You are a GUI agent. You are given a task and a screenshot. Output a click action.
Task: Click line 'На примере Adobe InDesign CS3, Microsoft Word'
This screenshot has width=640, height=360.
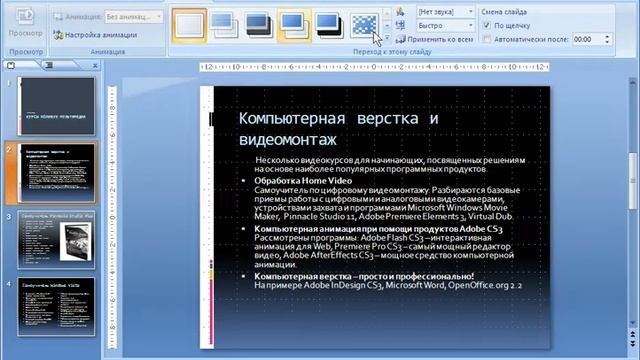coord(388,285)
